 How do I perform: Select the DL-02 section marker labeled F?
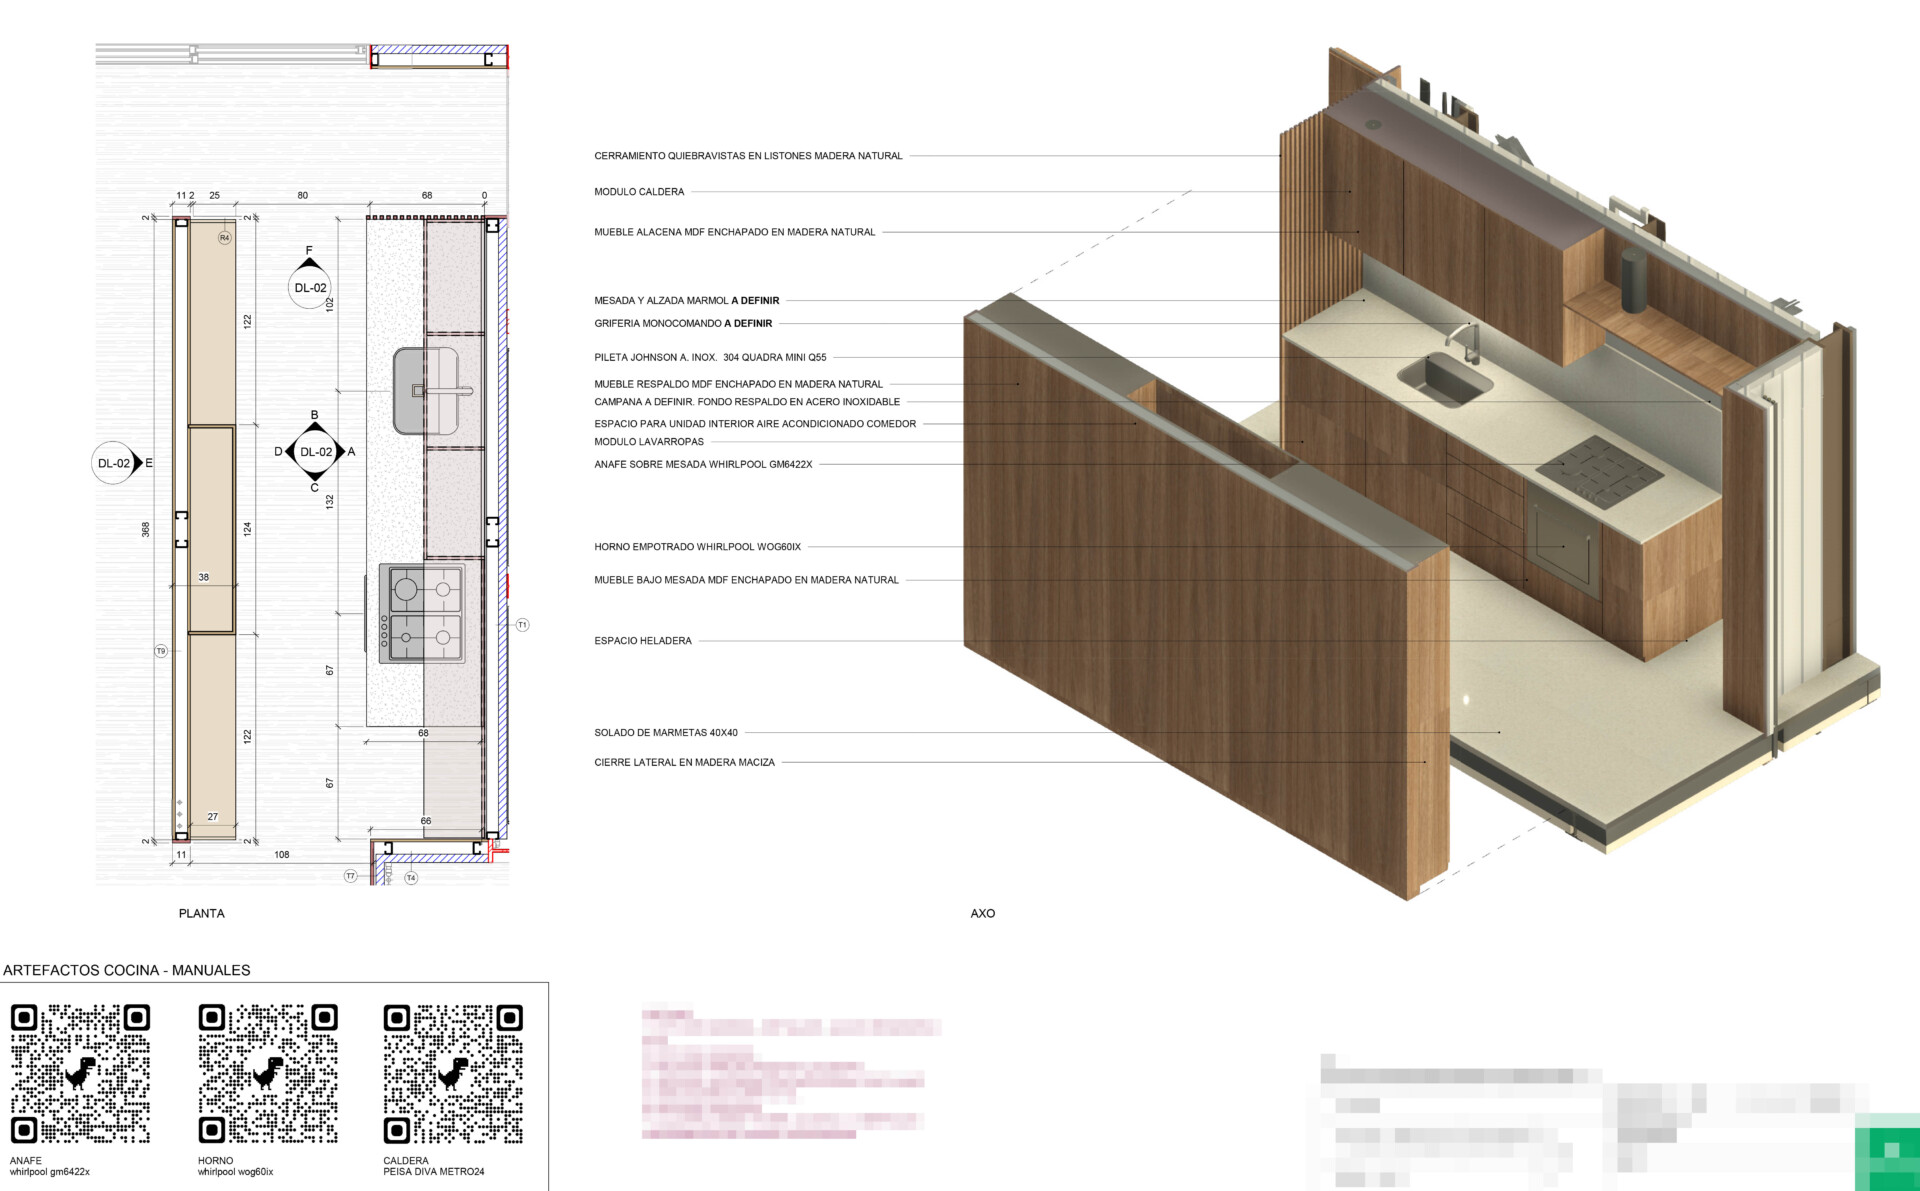pyautogui.click(x=310, y=286)
